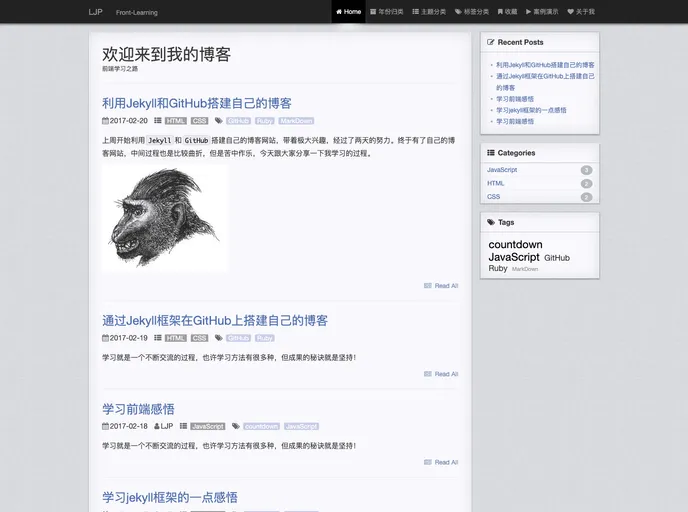Click the LJP site logo
688x512 pixels.
(x=95, y=12)
